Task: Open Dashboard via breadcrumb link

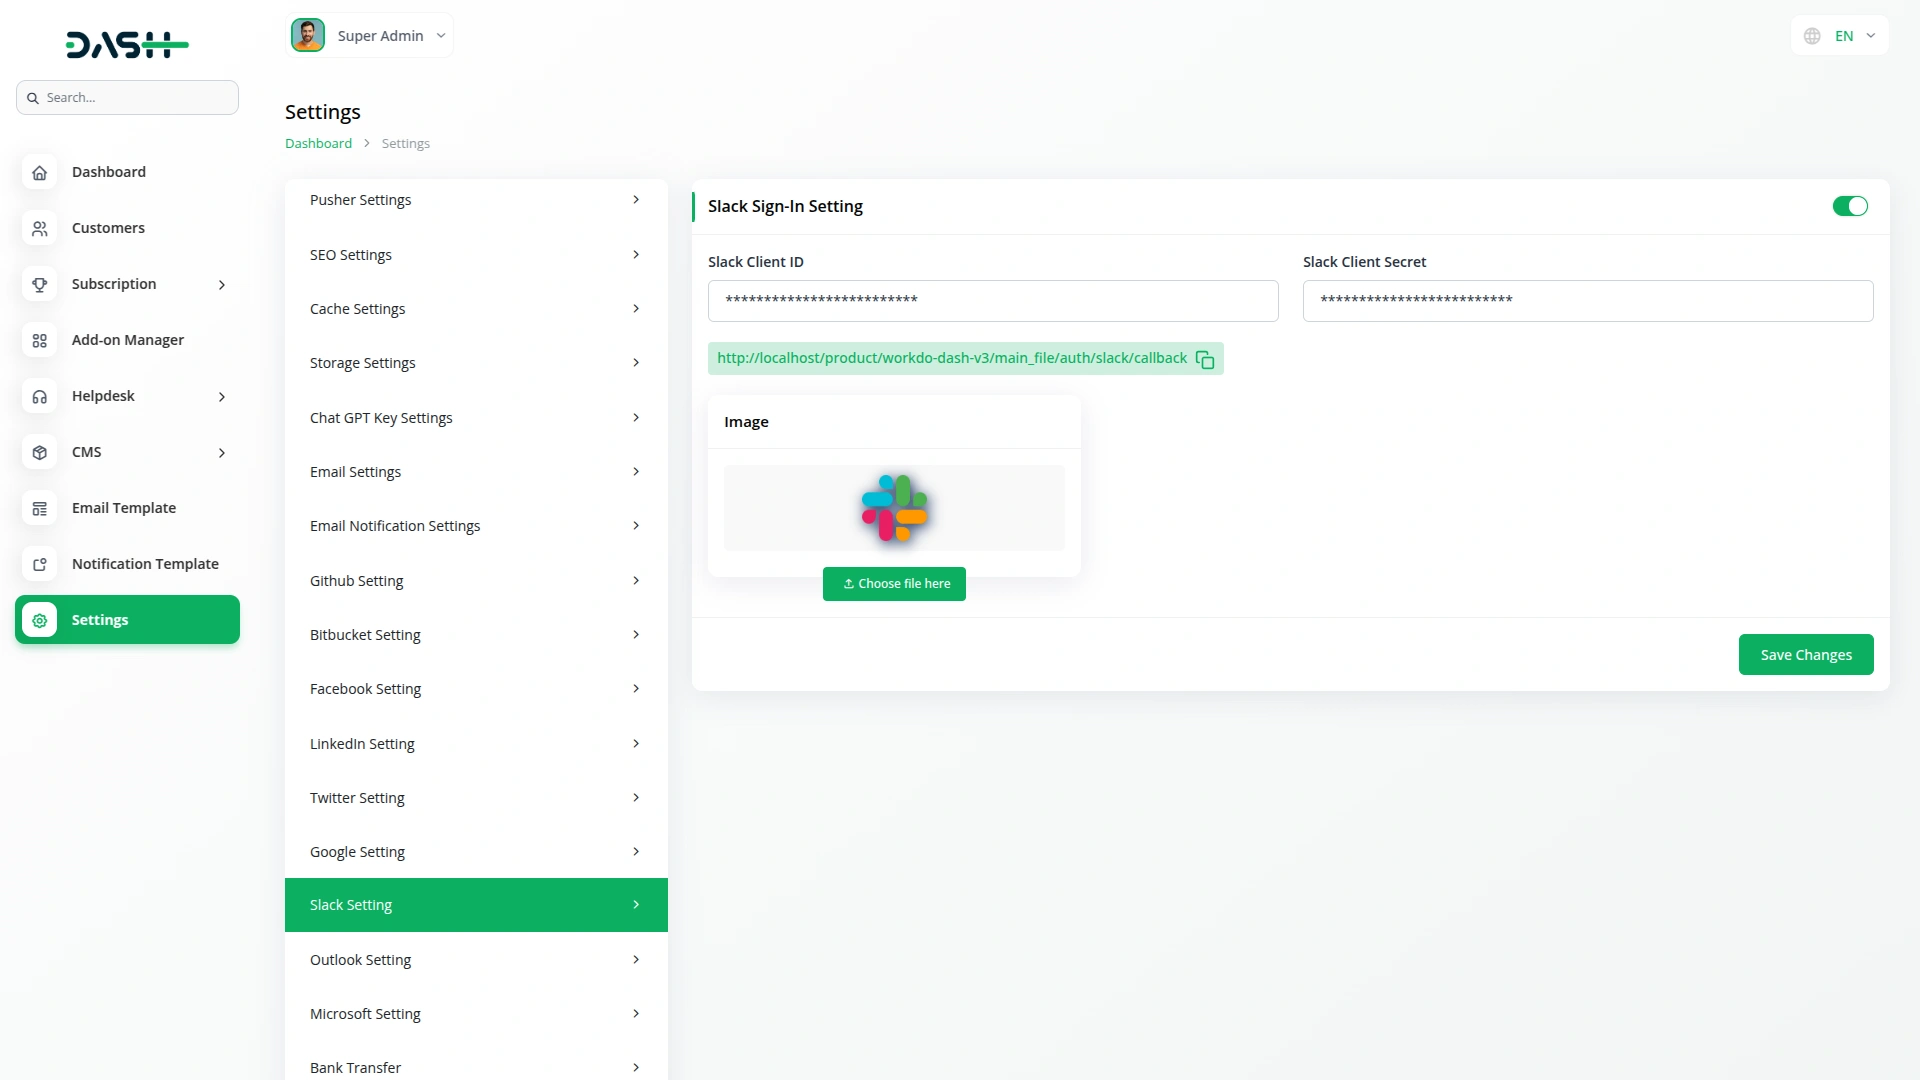Action: [316, 143]
